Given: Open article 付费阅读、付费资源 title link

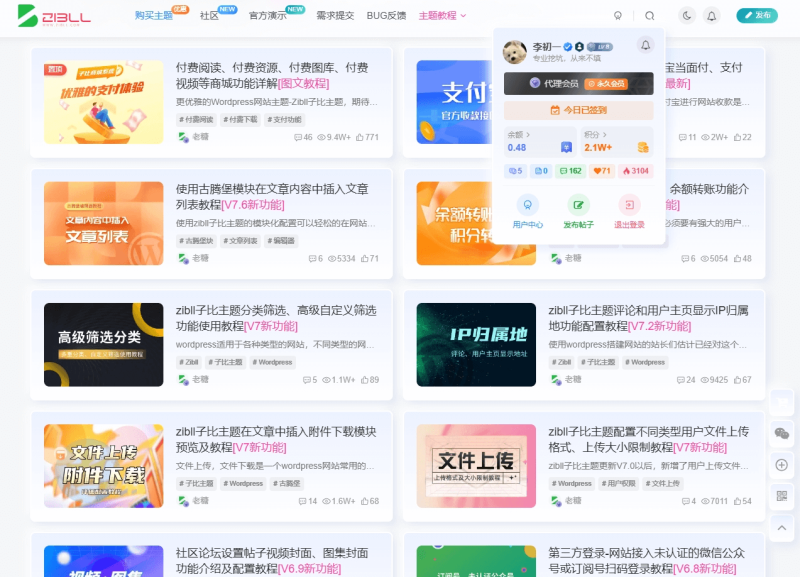Looking at the screenshot, I should 272,76.
